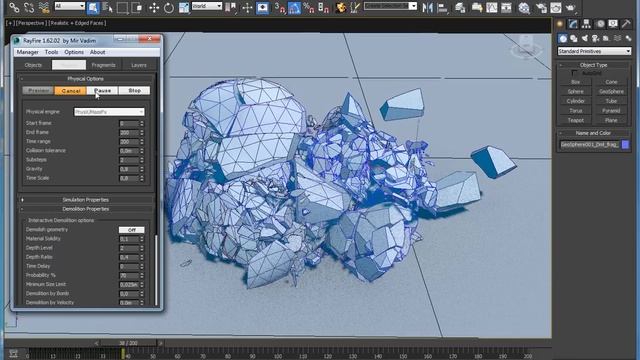Screen dimensions: 640x360
Task: Select Space Warps category icon
Action: 617,38
